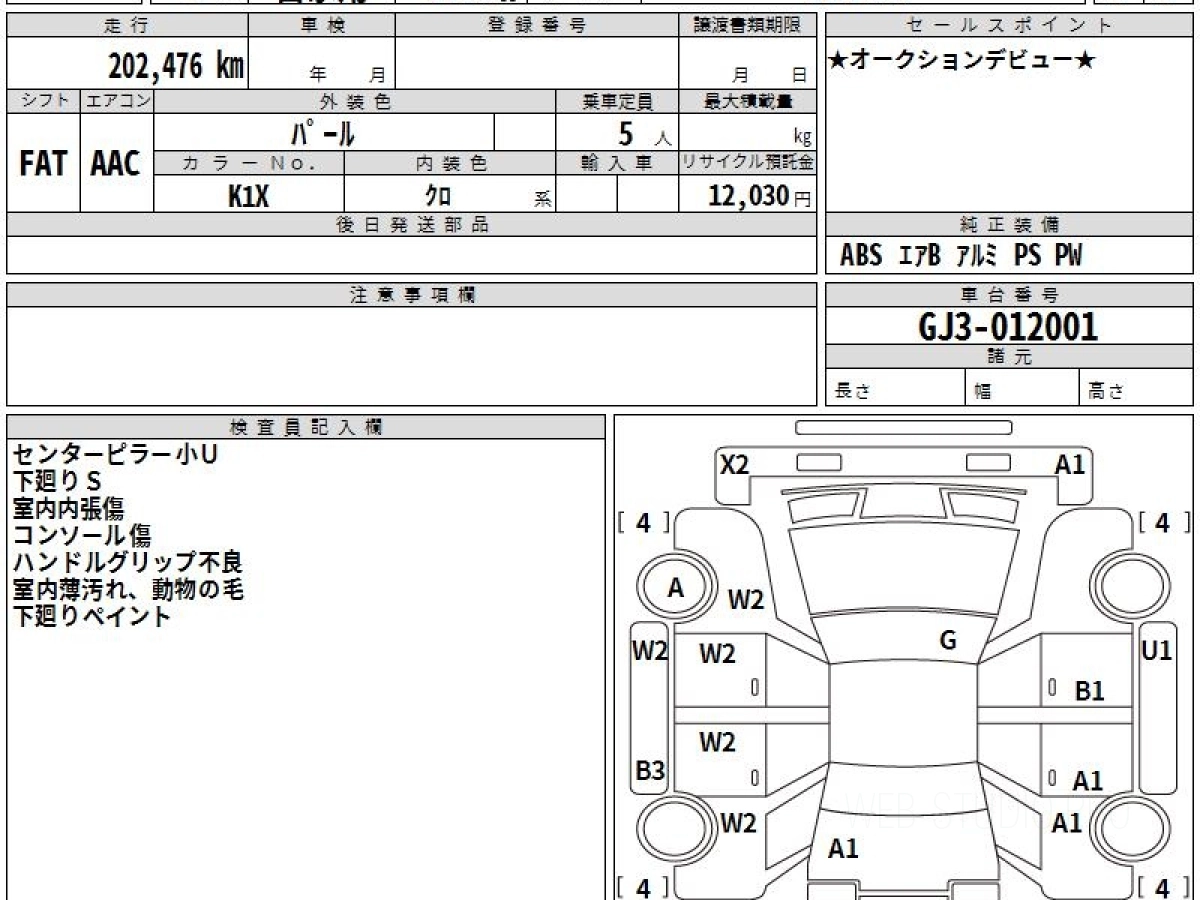Click the G mark on the windshield
Screen dimensions: 1200x900
(948, 641)
